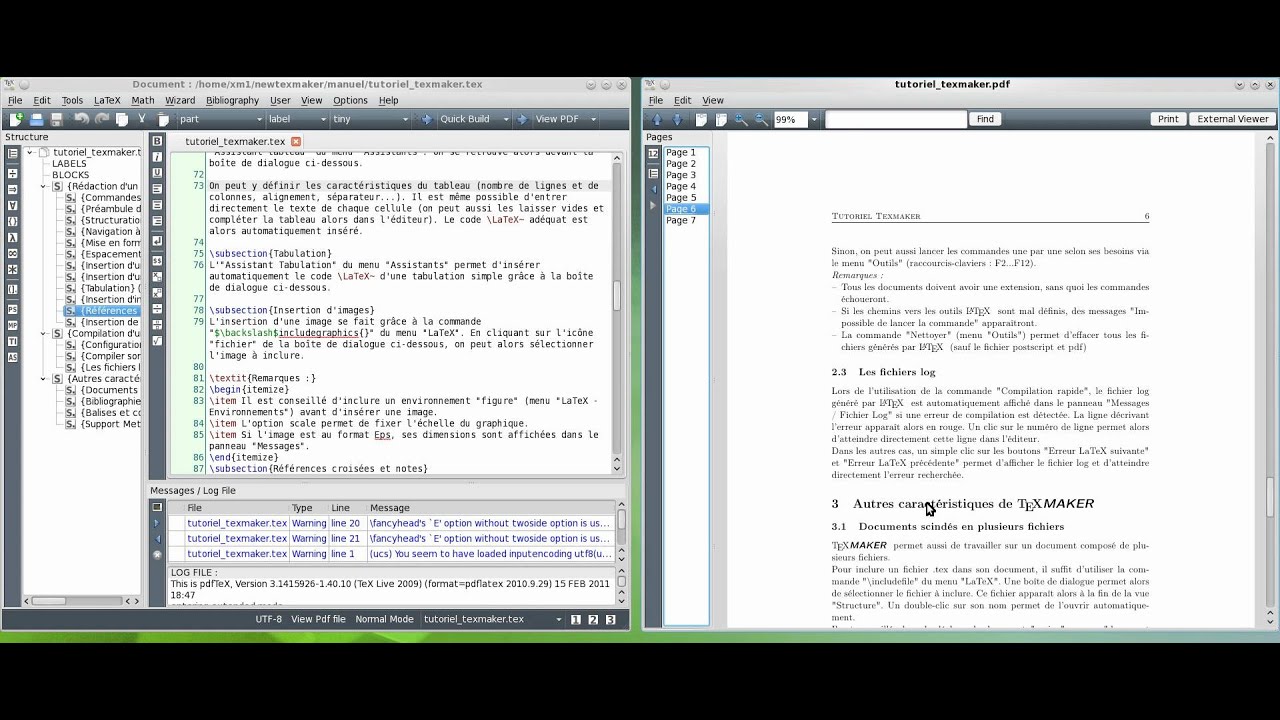Open the PS Pstricks commands panel icon
This screenshot has width=1280, height=720.
(12, 307)
